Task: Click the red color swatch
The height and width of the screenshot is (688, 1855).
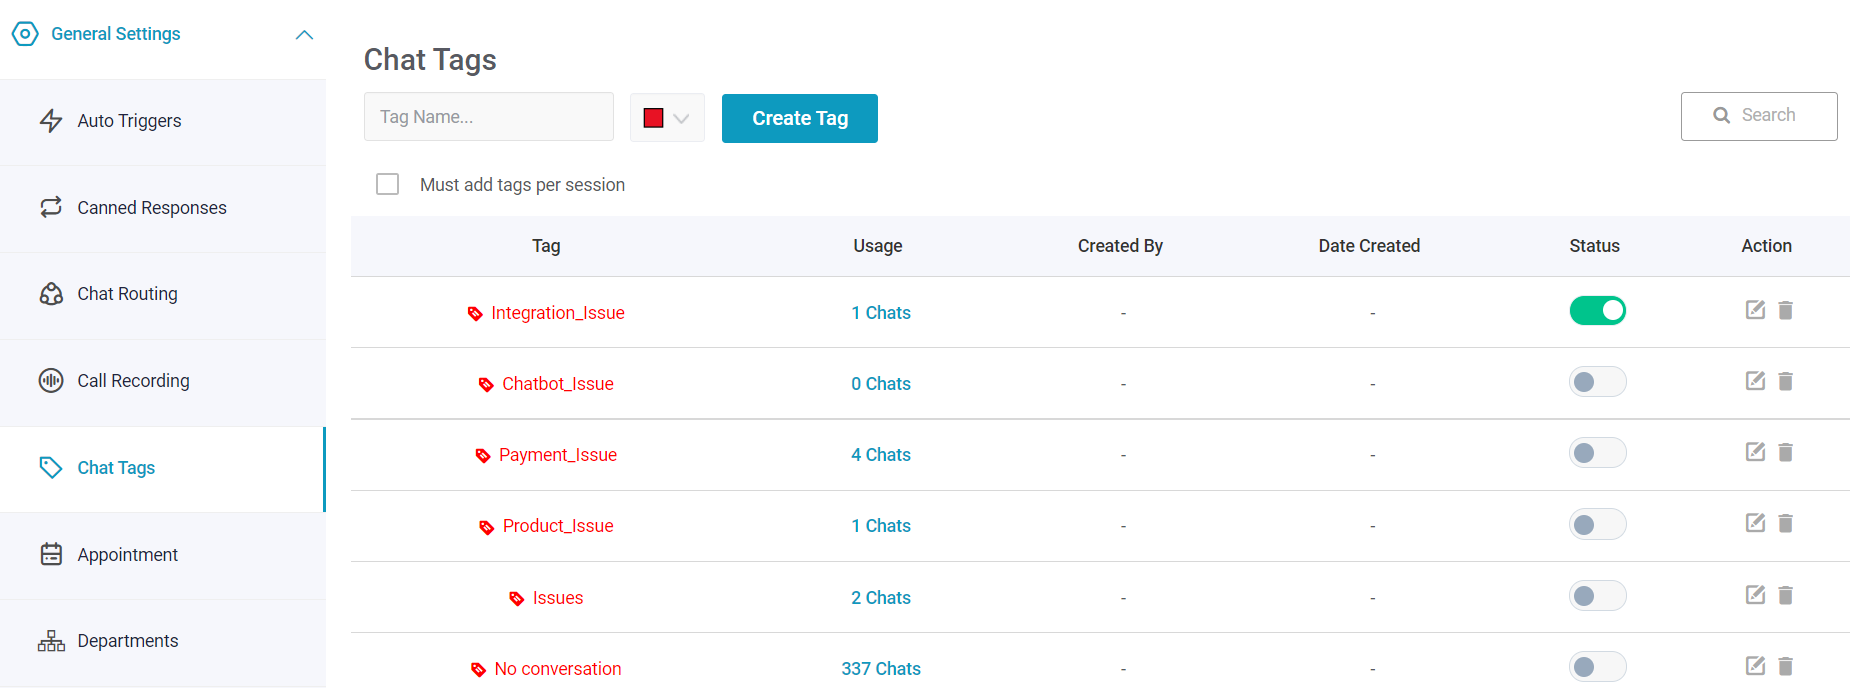Action: tap(654, 118)
